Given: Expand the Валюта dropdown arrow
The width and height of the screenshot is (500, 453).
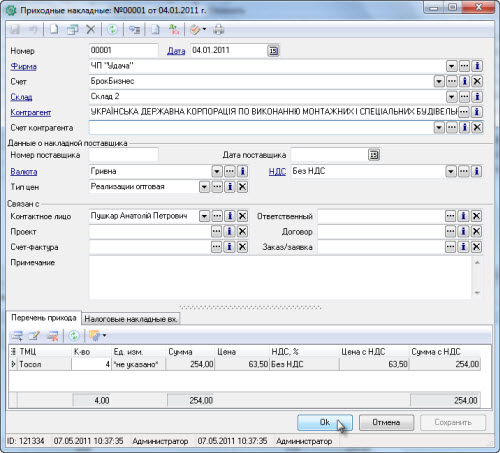Looking at the screenshot, I should [x=217, y=171].
